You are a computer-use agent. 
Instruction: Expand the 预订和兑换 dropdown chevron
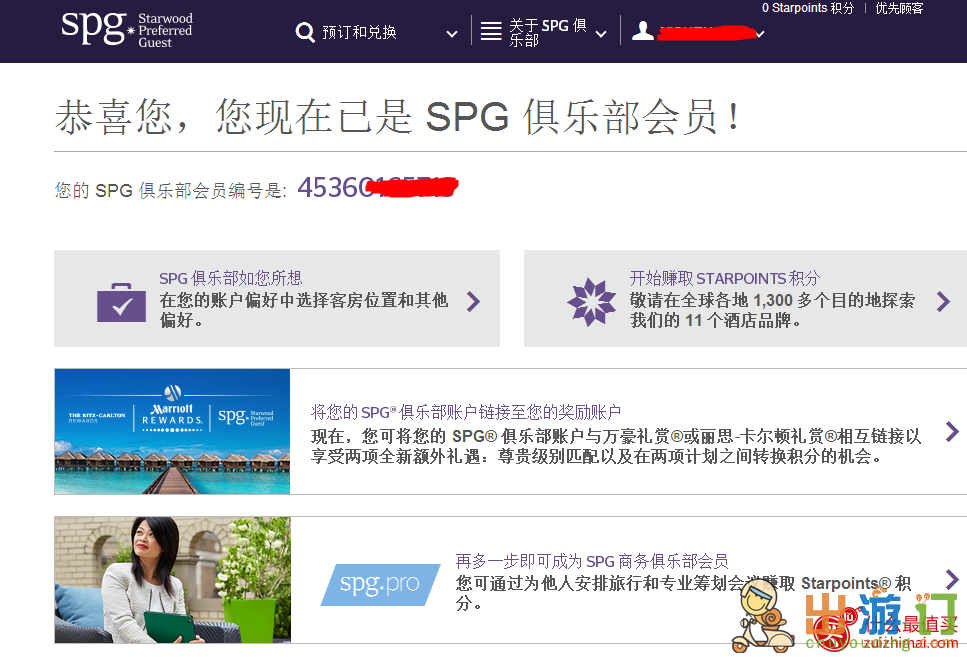[x=452, y=34]
